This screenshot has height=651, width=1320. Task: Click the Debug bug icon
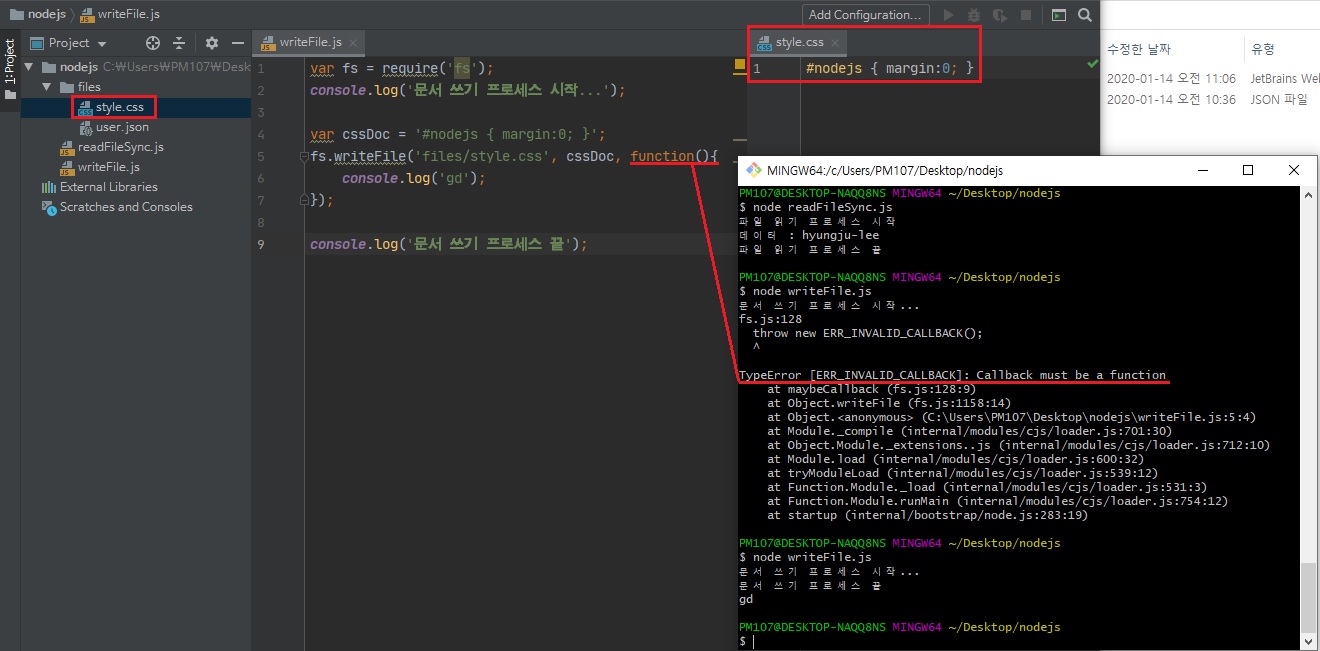[974, 15]
